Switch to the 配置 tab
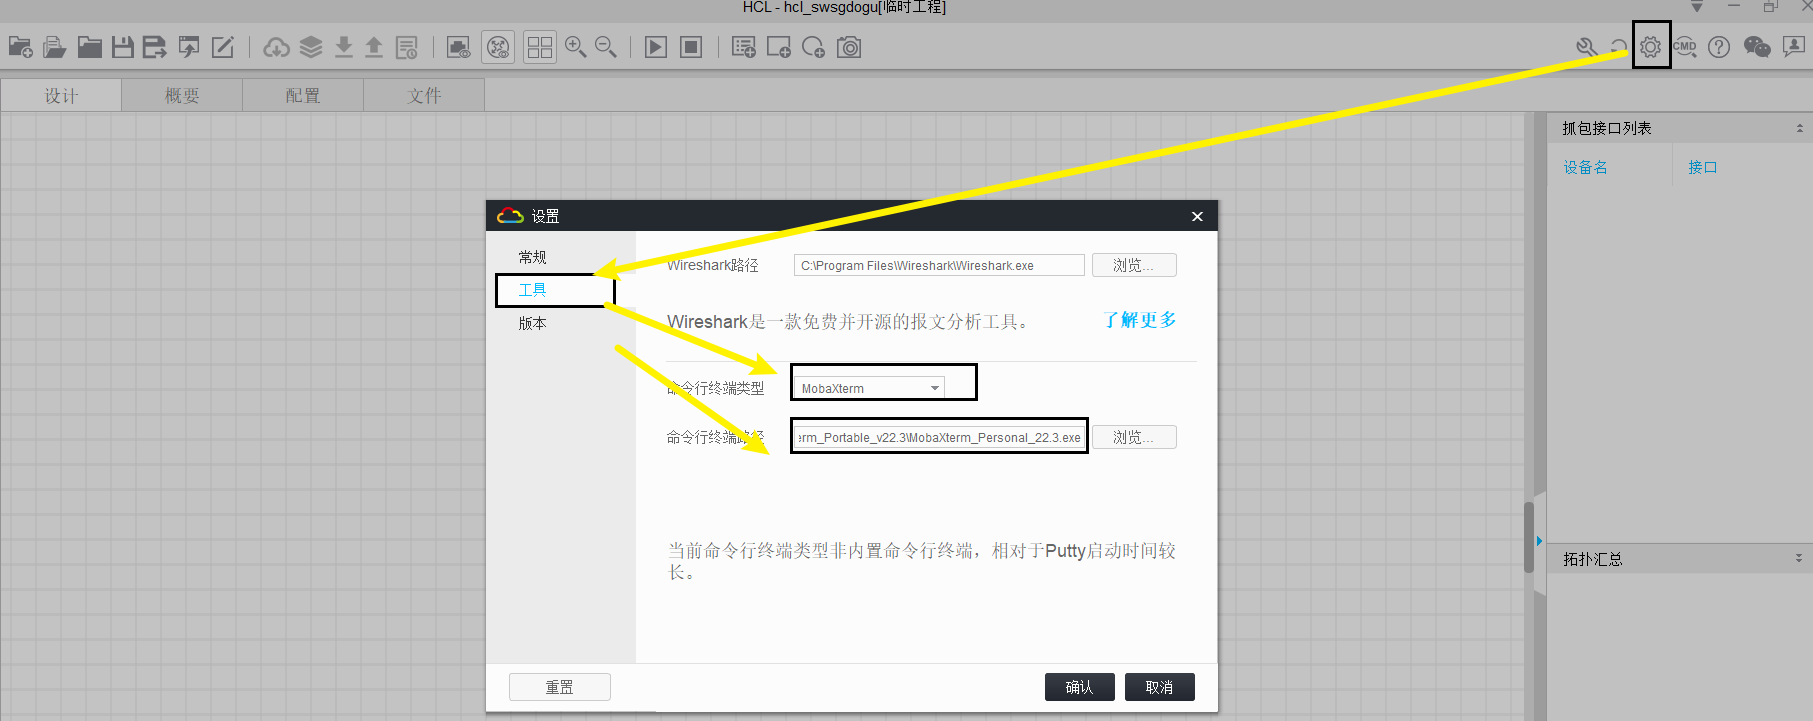 [x=303, y=96]
